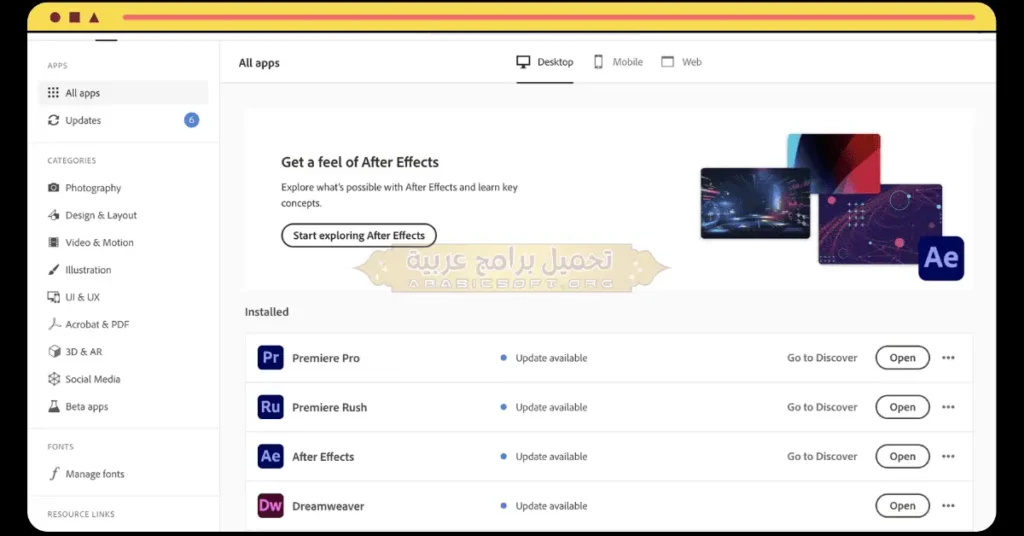Click the Premiere Pro app name
Screen dimensions: 1024x536
tap(326, 358)
